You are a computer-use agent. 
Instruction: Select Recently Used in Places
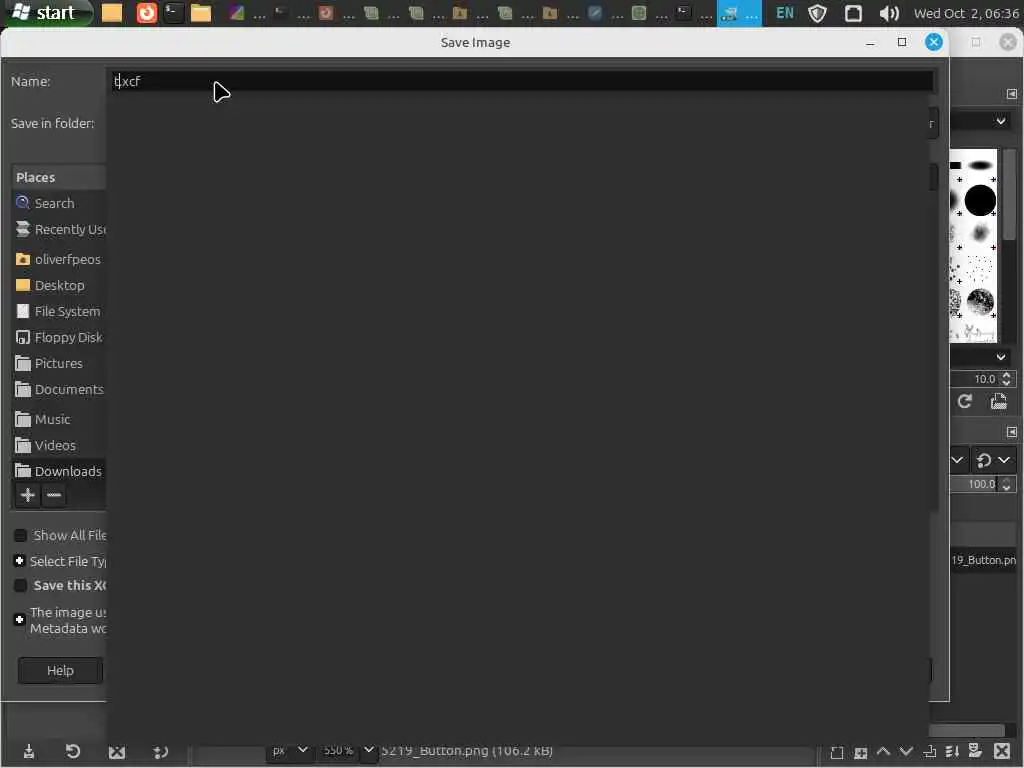click(58, 229)
